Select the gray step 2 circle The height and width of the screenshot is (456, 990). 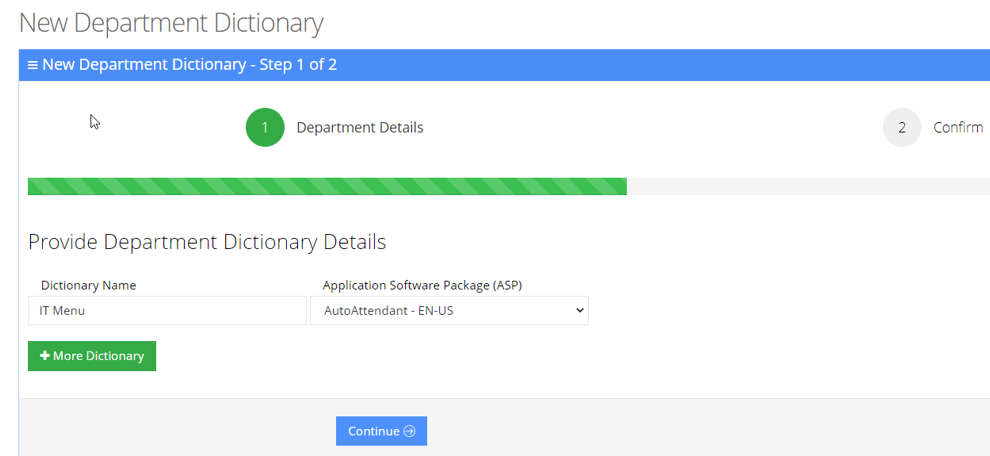point(901,128)
